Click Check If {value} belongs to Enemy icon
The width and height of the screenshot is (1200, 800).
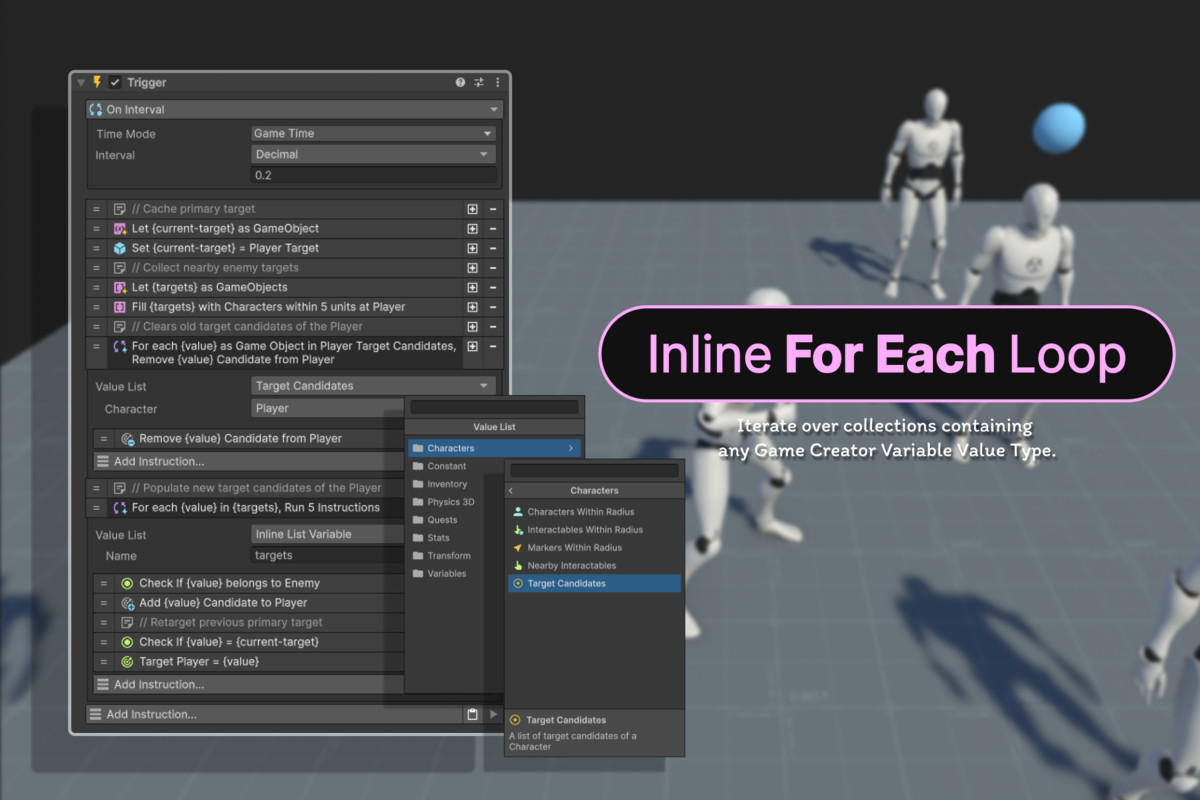coord(127,583)
